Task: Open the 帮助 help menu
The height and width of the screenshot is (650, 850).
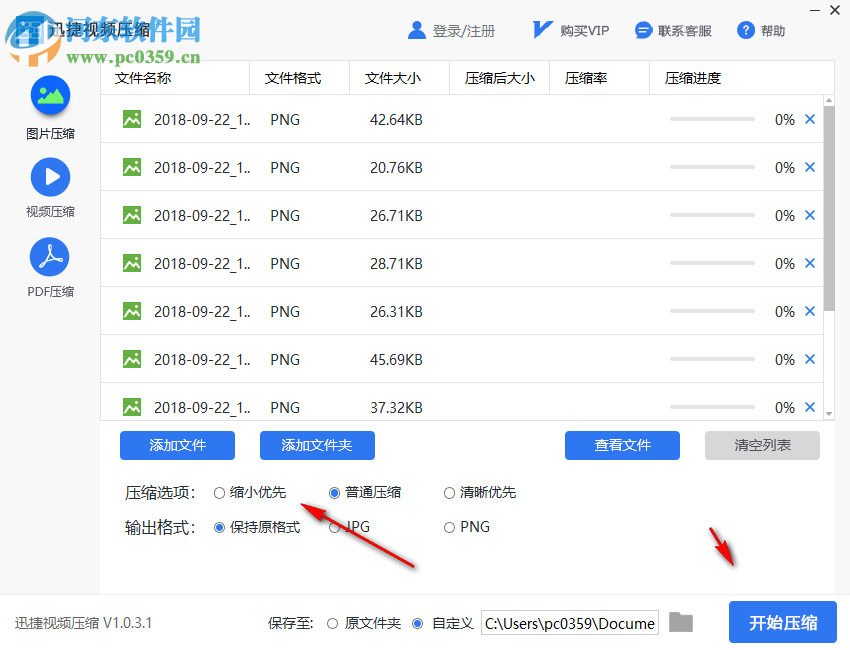Action: (x=761, y=30)
